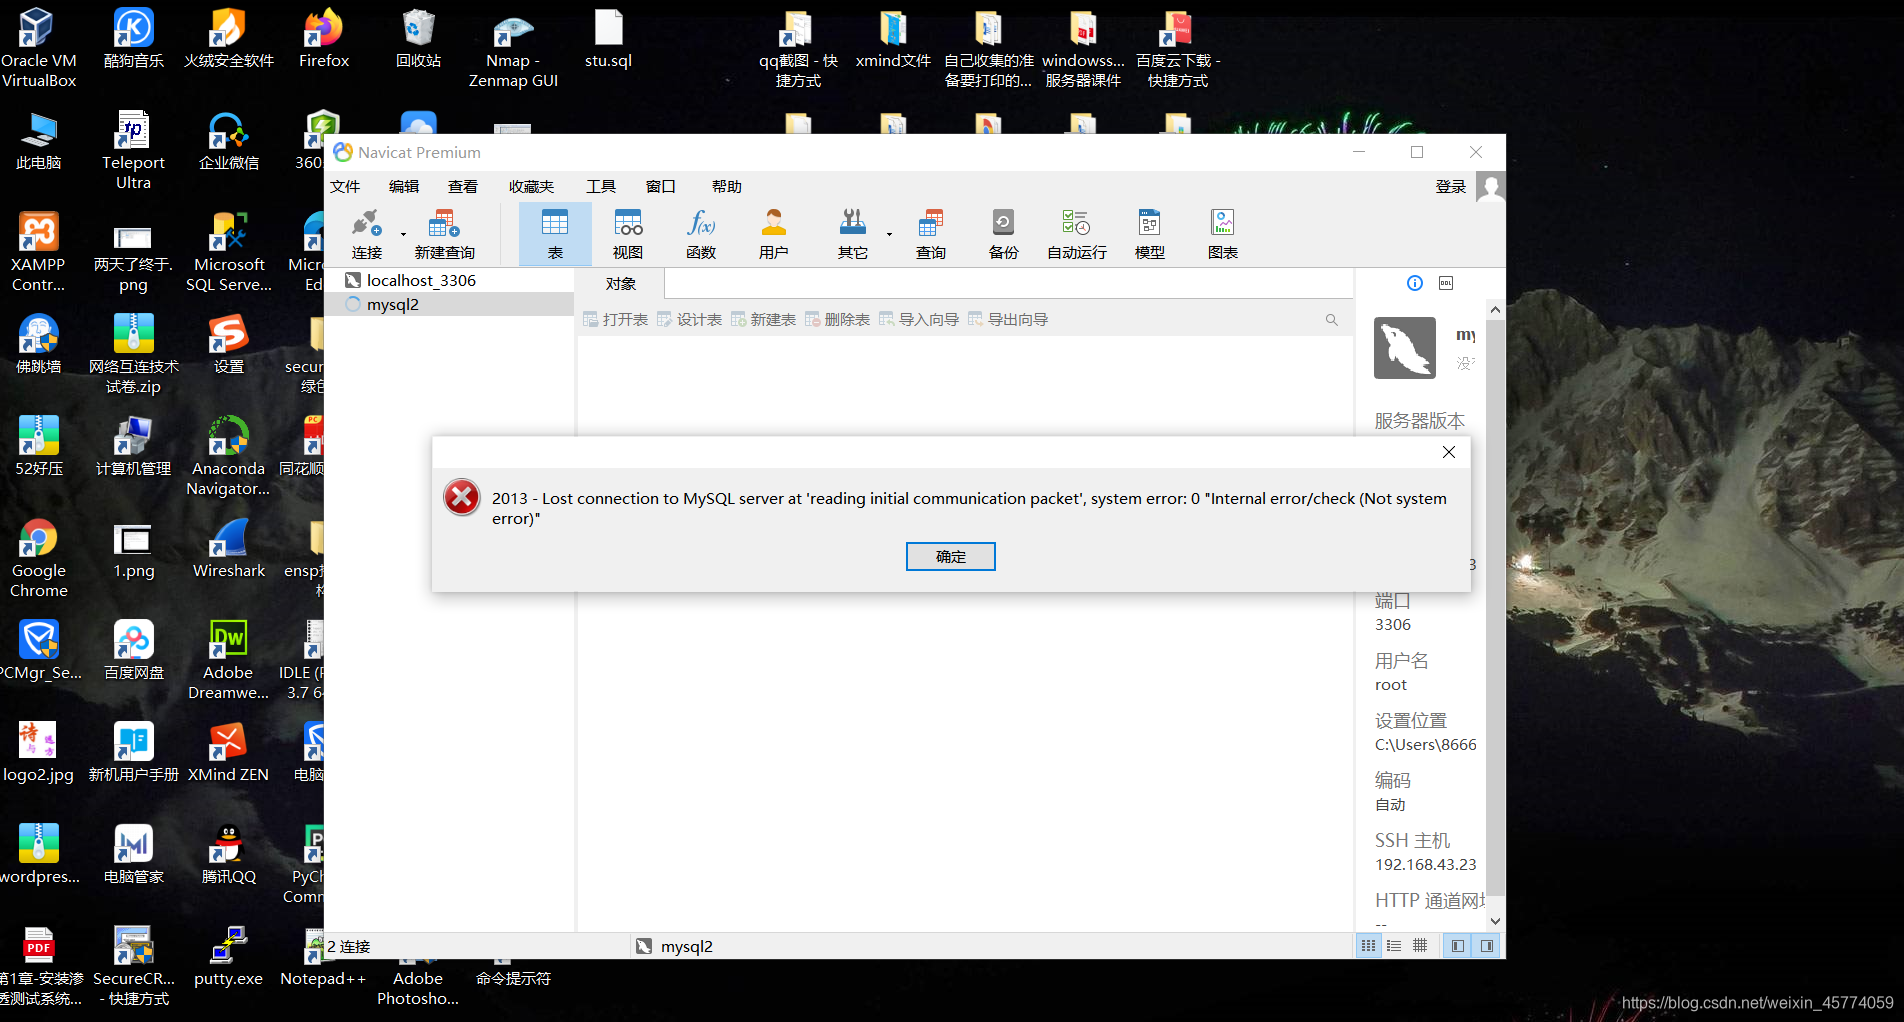This screenshot has width=1904, height=1022.
Task: Switch to list view in the status bar
Action: tap(1394, 946)
